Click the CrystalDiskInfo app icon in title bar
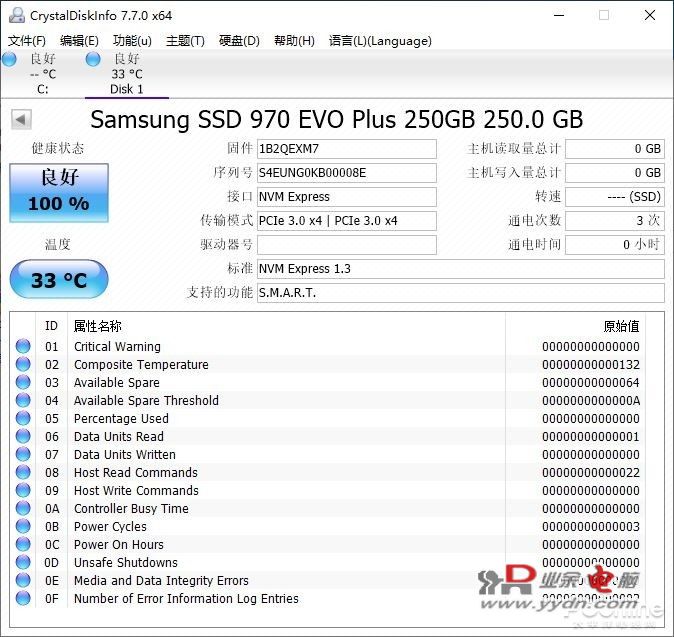The image size is (674, 637). [17, 15]
